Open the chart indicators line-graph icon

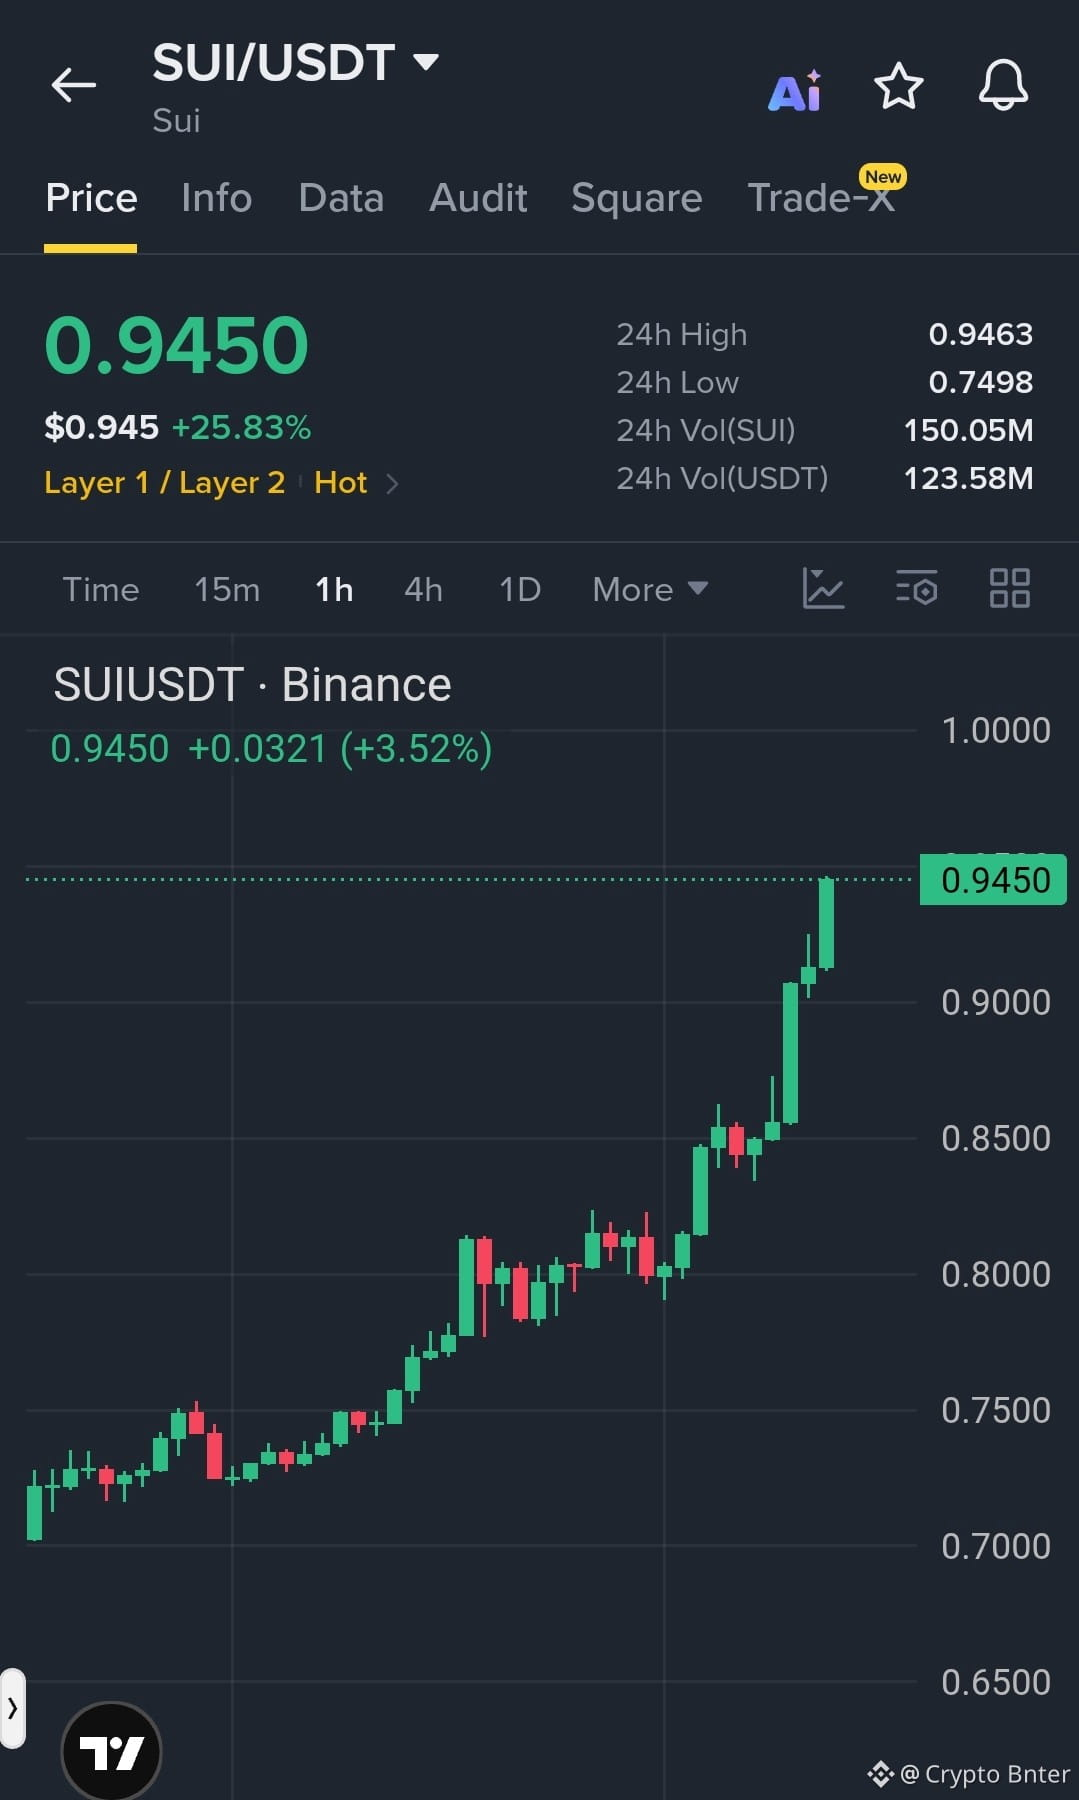[823, 588]
